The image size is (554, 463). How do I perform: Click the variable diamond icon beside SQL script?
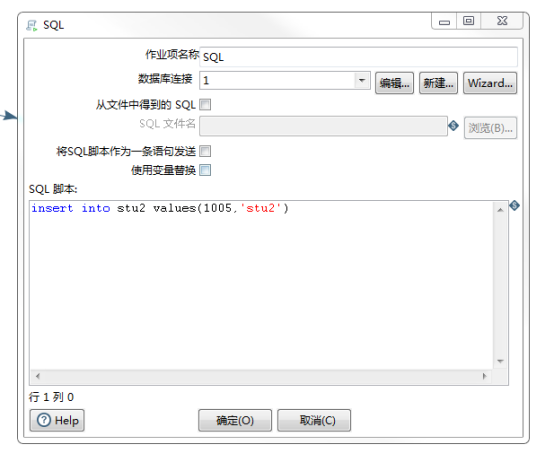click(x=514, y=205)
